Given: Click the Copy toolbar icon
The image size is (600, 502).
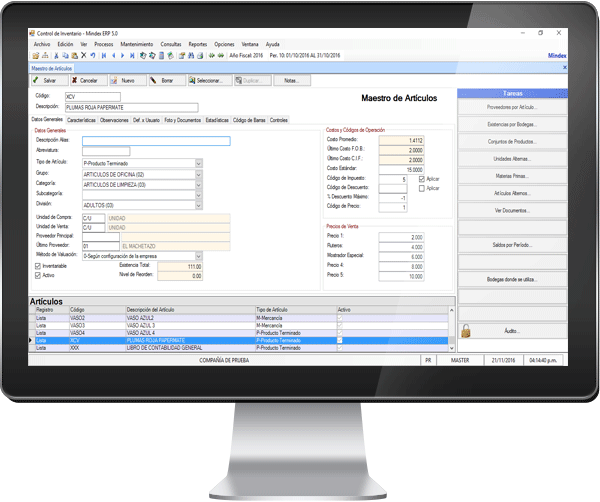Looking at the screenshot, I should point(65,56).
